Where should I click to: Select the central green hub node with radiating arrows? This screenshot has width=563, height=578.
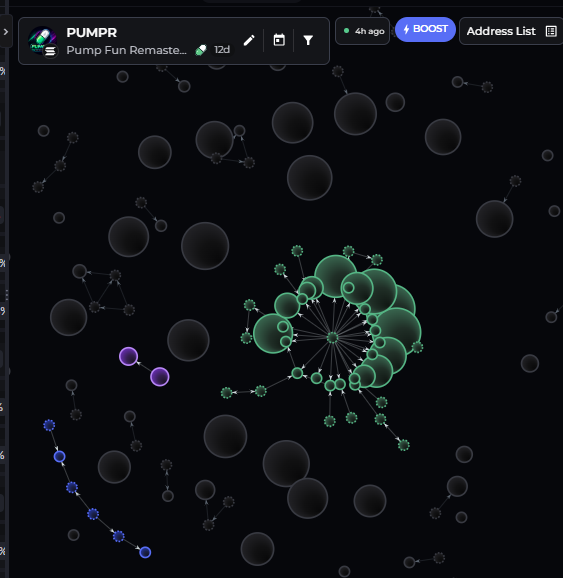(x=332, y=337)
